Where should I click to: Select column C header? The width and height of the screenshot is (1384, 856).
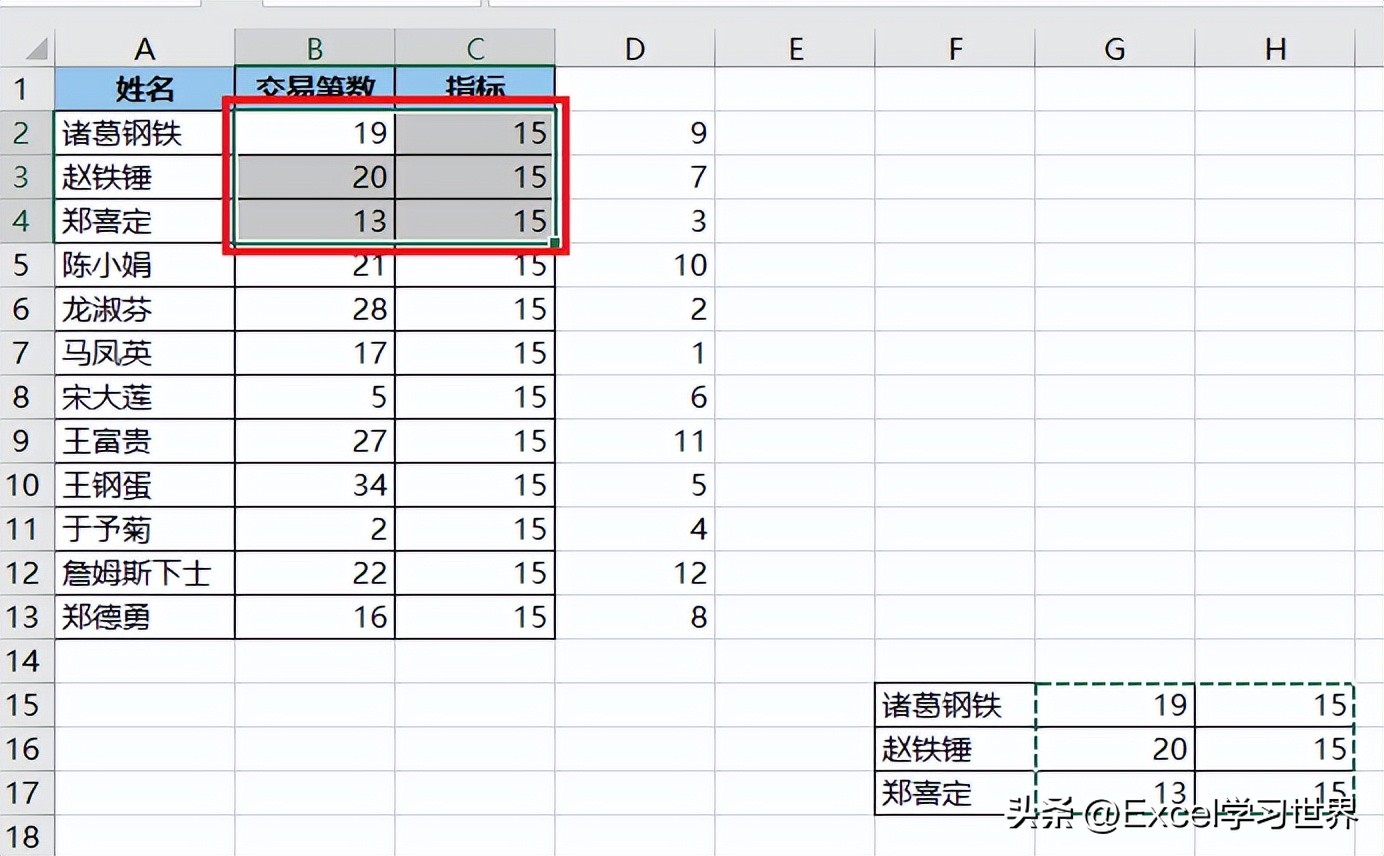475,47
